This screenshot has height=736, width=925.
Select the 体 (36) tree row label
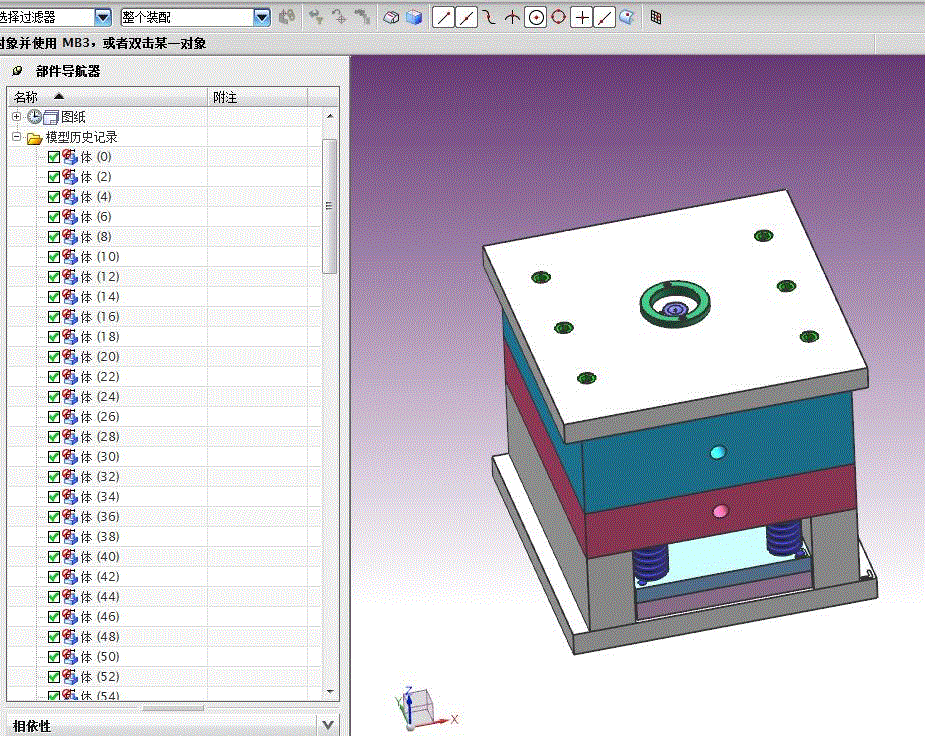(x=100, y=517)
